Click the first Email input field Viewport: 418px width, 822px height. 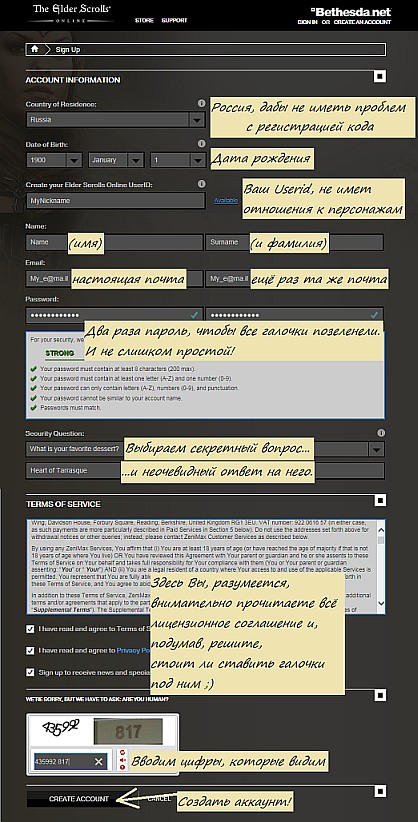click(x=114, y=279)
